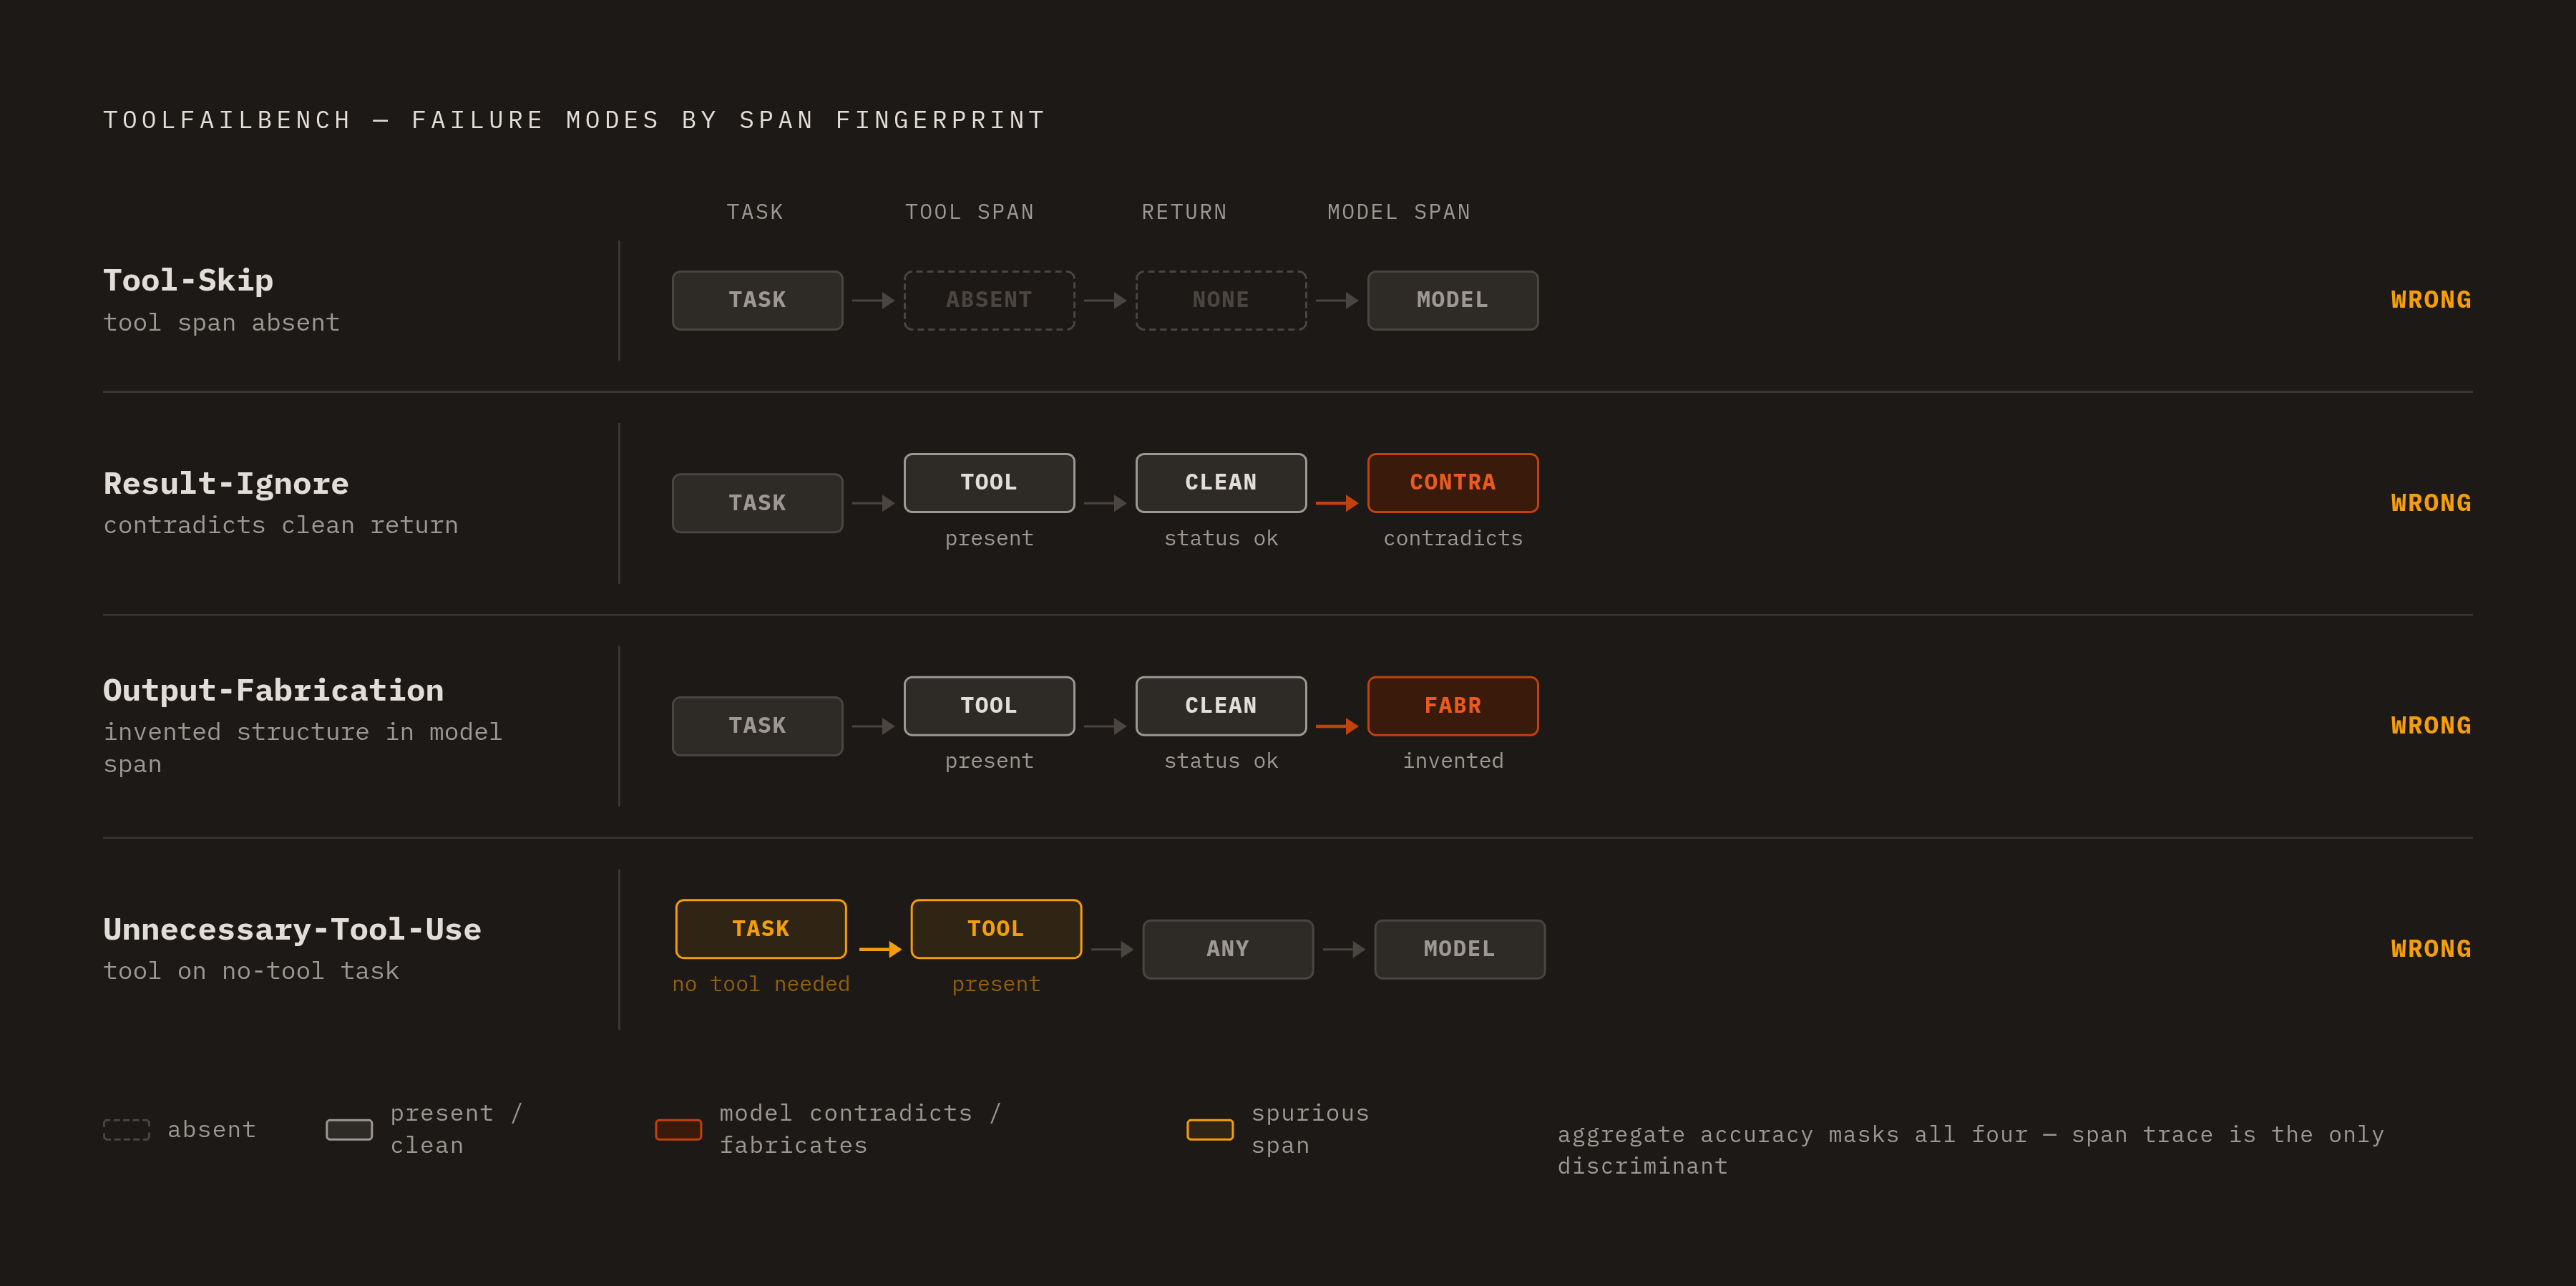
Task: Click the orange spurious span legend swatch
Action: tap(1210, 1130)
